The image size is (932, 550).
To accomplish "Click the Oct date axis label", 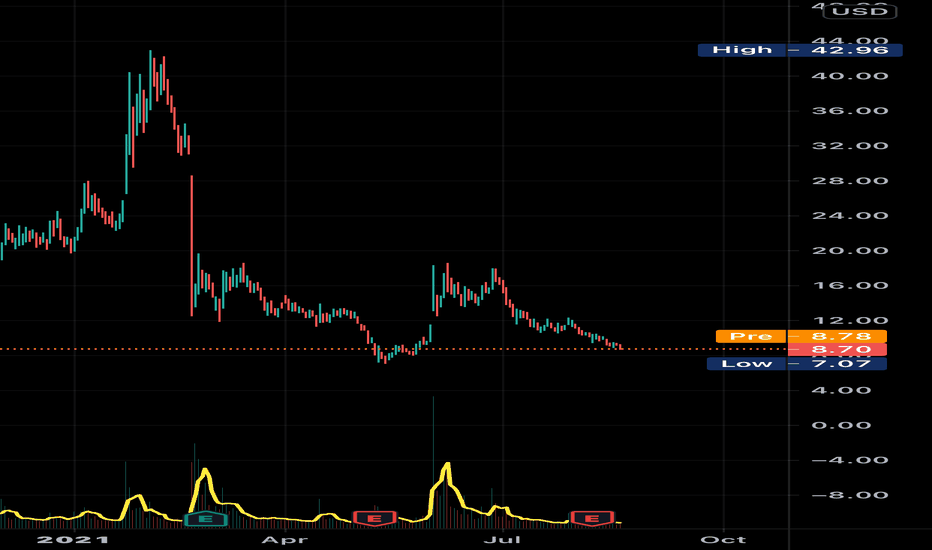I will click(x=723, y=540).
